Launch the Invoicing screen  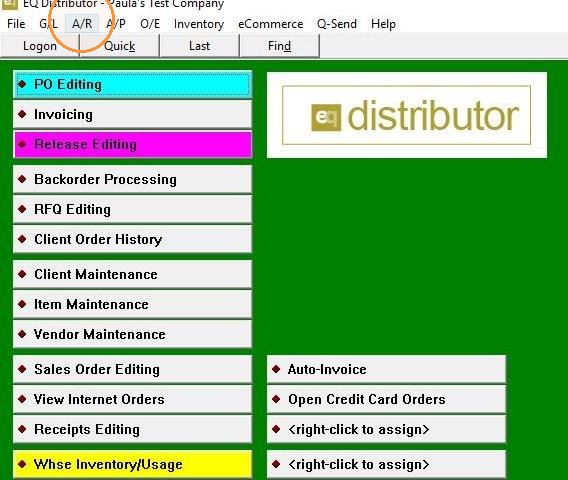point(132,114)
